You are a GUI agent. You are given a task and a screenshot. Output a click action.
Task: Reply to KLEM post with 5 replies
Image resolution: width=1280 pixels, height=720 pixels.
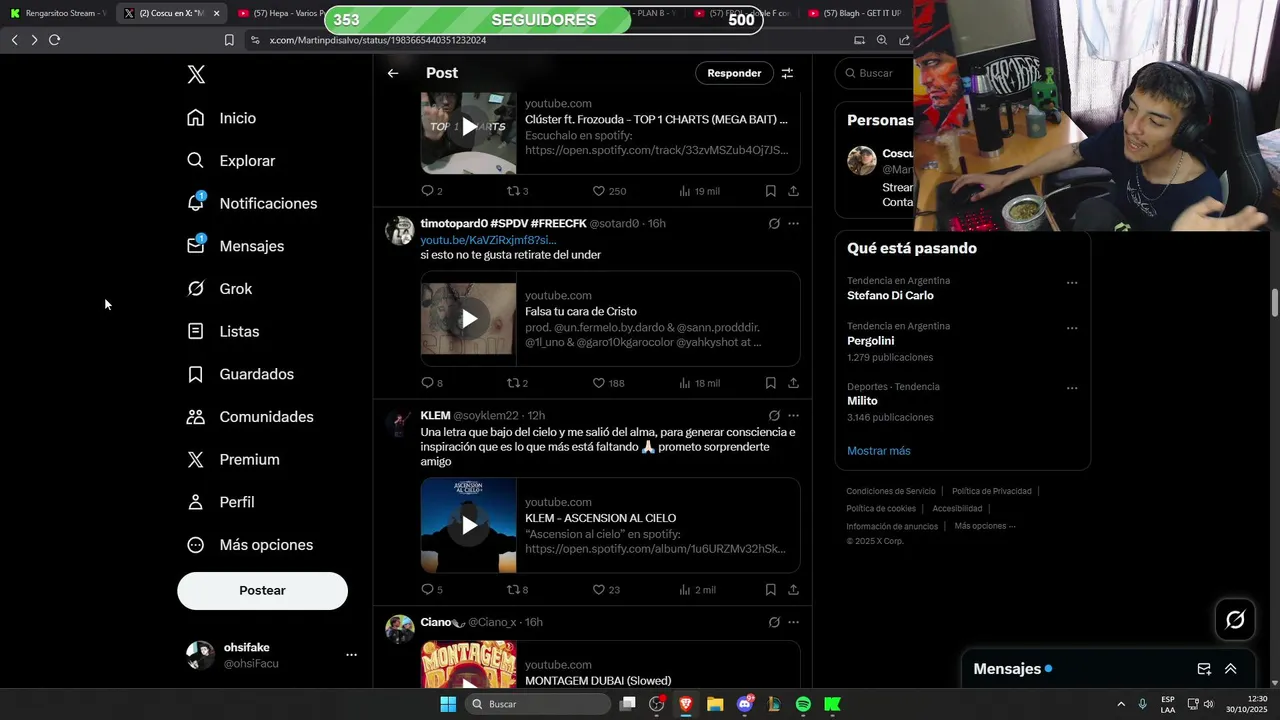(x=431, y=590)
